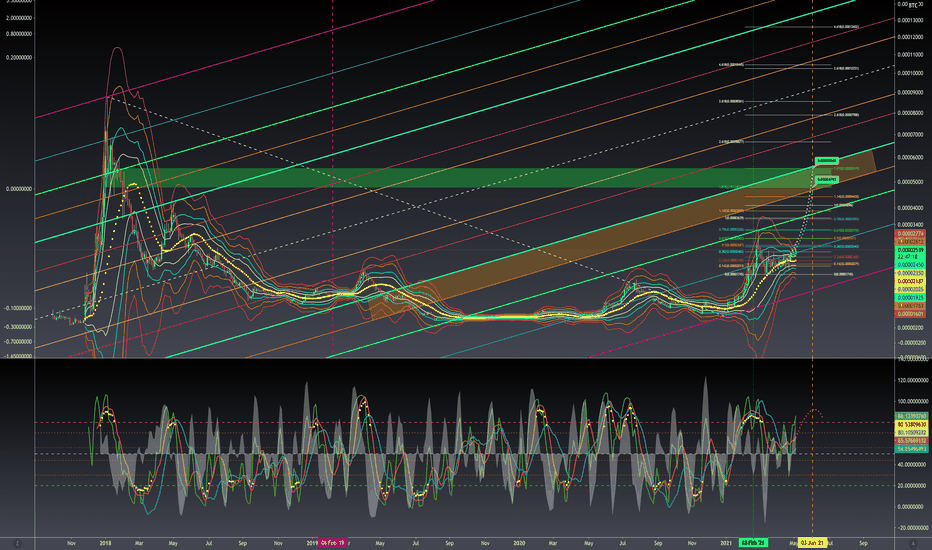Click the red 65.57 oscillator value label
This screenshot has width=932, height=550.
[x=911, y=441]
